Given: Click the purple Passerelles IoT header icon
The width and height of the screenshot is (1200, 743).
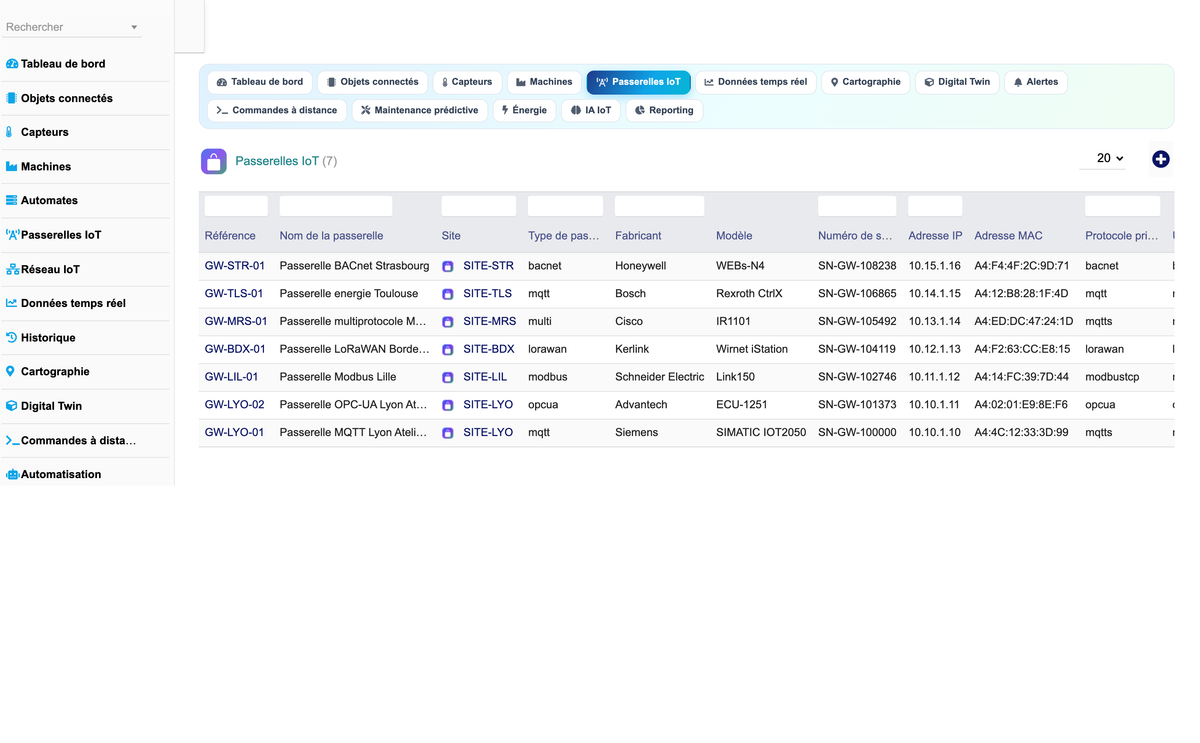Looking at the screenshot, I should point(214,161).
